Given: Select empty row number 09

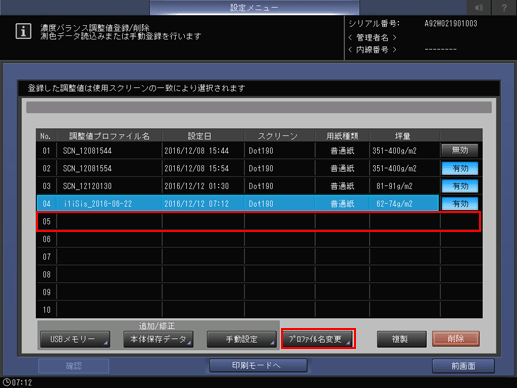Looking at the screenshot, I should [259, 292].
